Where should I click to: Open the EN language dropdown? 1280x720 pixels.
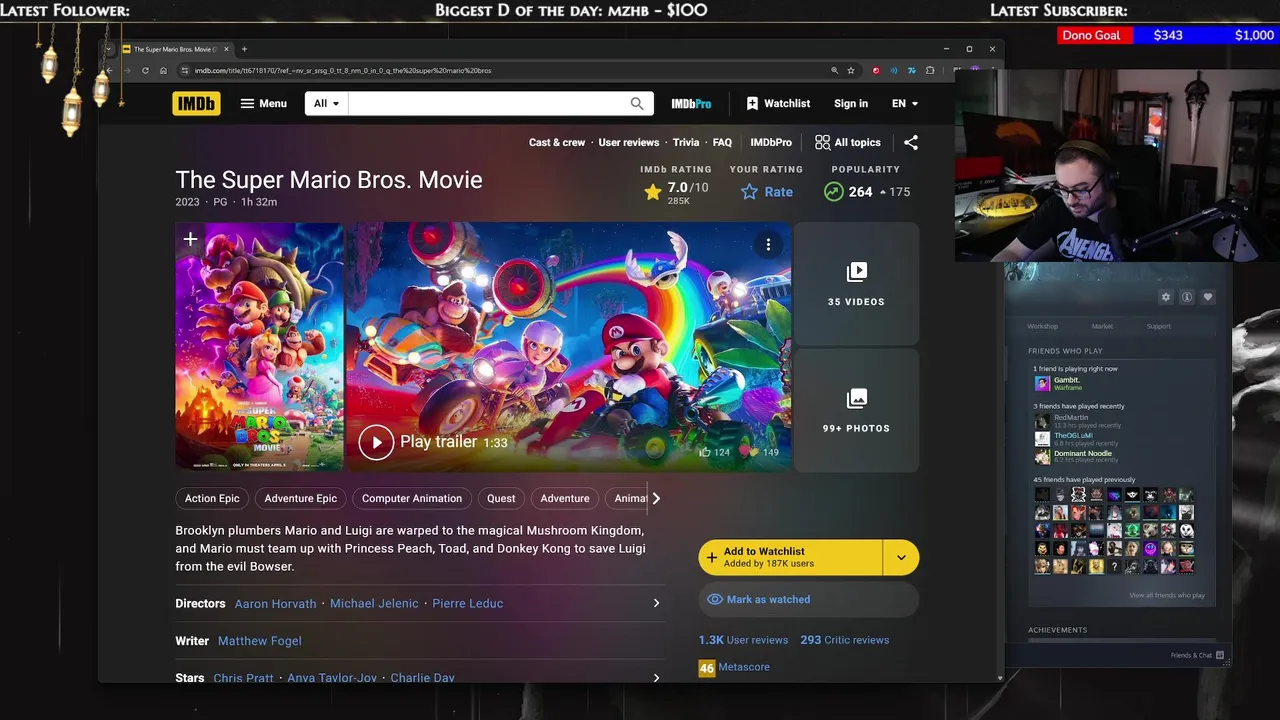[x=905, y=103]
